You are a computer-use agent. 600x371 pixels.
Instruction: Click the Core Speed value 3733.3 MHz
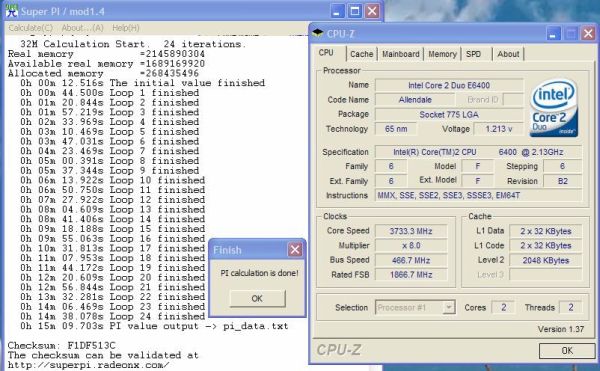pos(411,231)
